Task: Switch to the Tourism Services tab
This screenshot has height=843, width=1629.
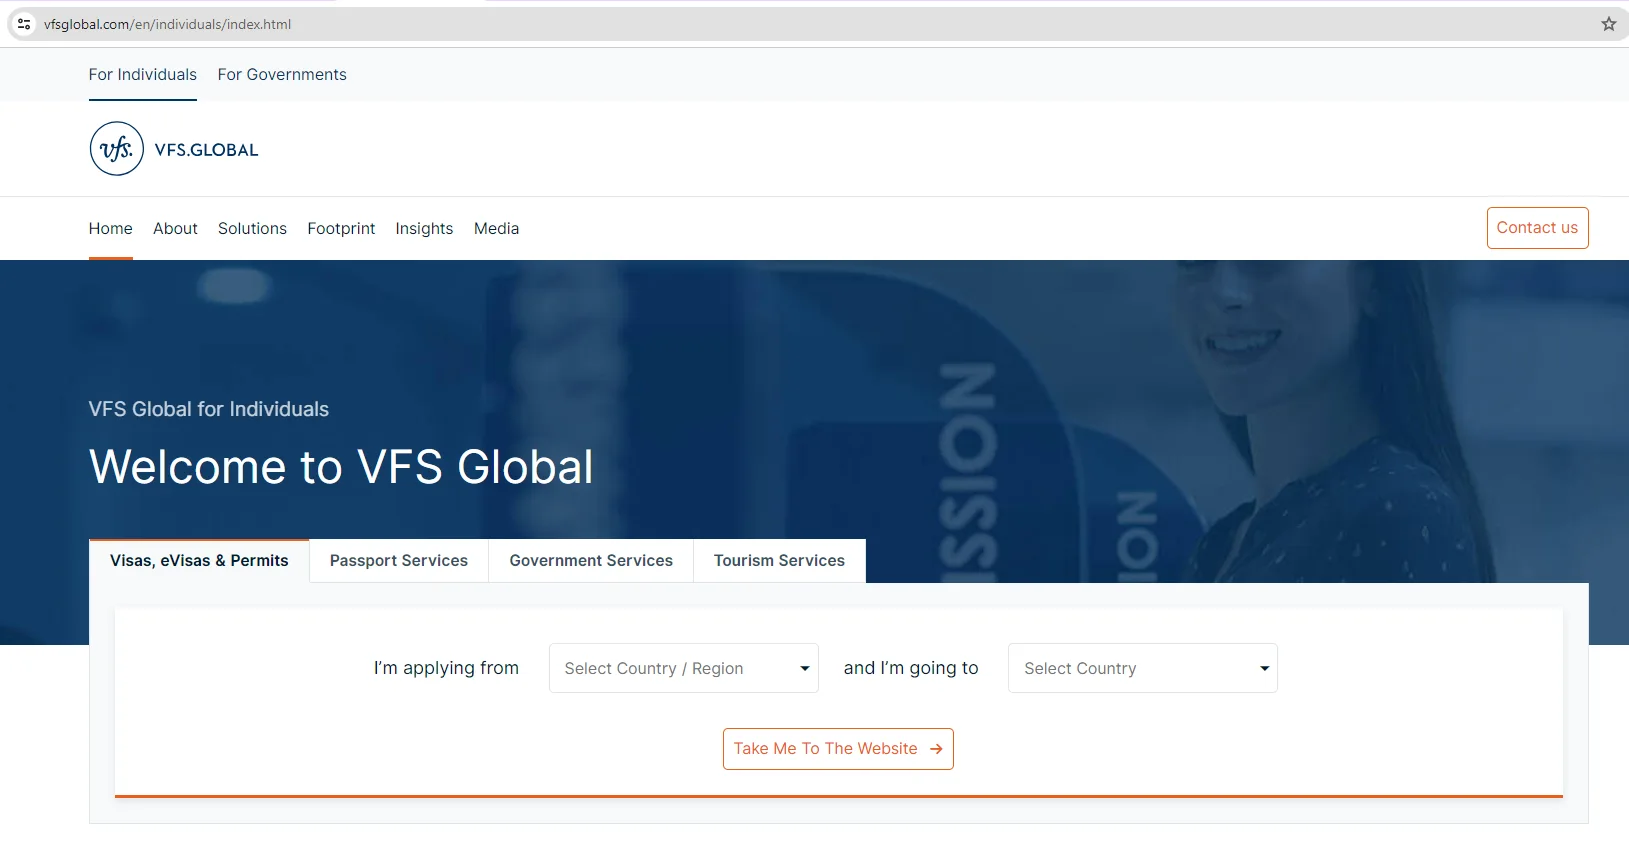Action: pyautogui.click(x=779, y=561)
